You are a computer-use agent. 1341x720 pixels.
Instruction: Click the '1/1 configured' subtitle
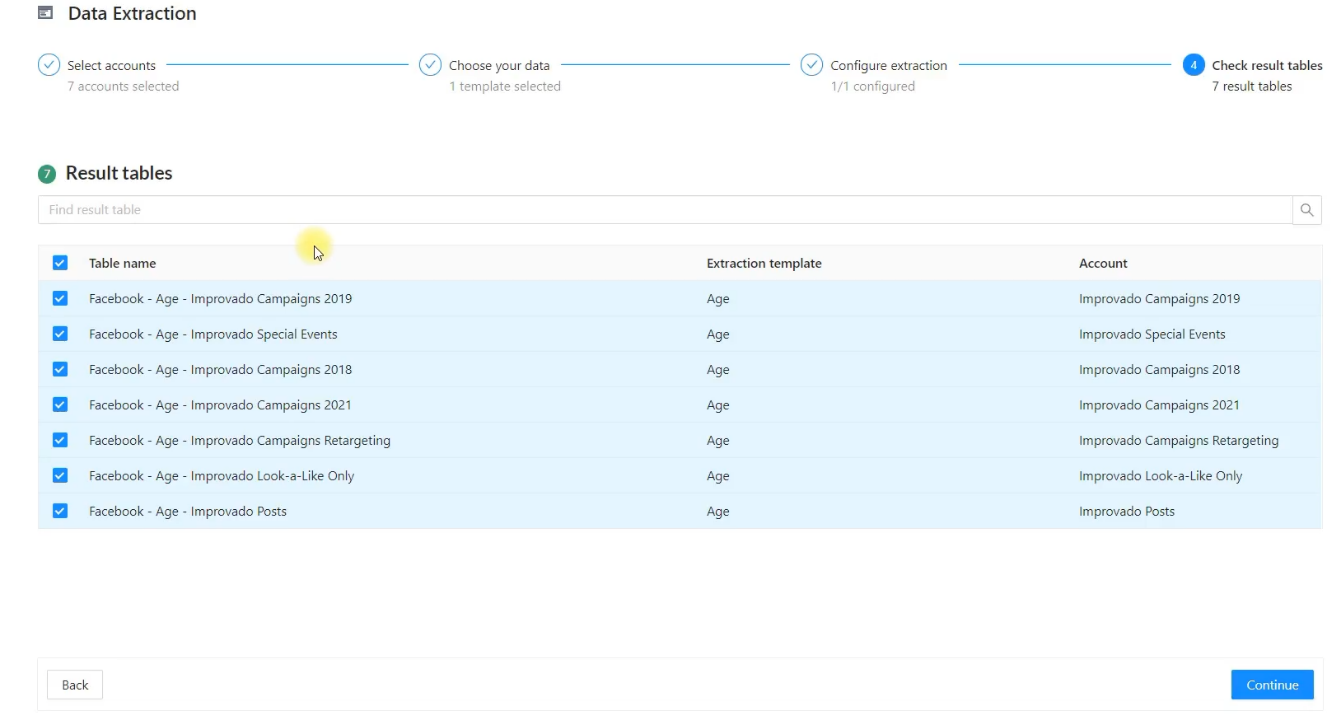(x=872, y=86)
